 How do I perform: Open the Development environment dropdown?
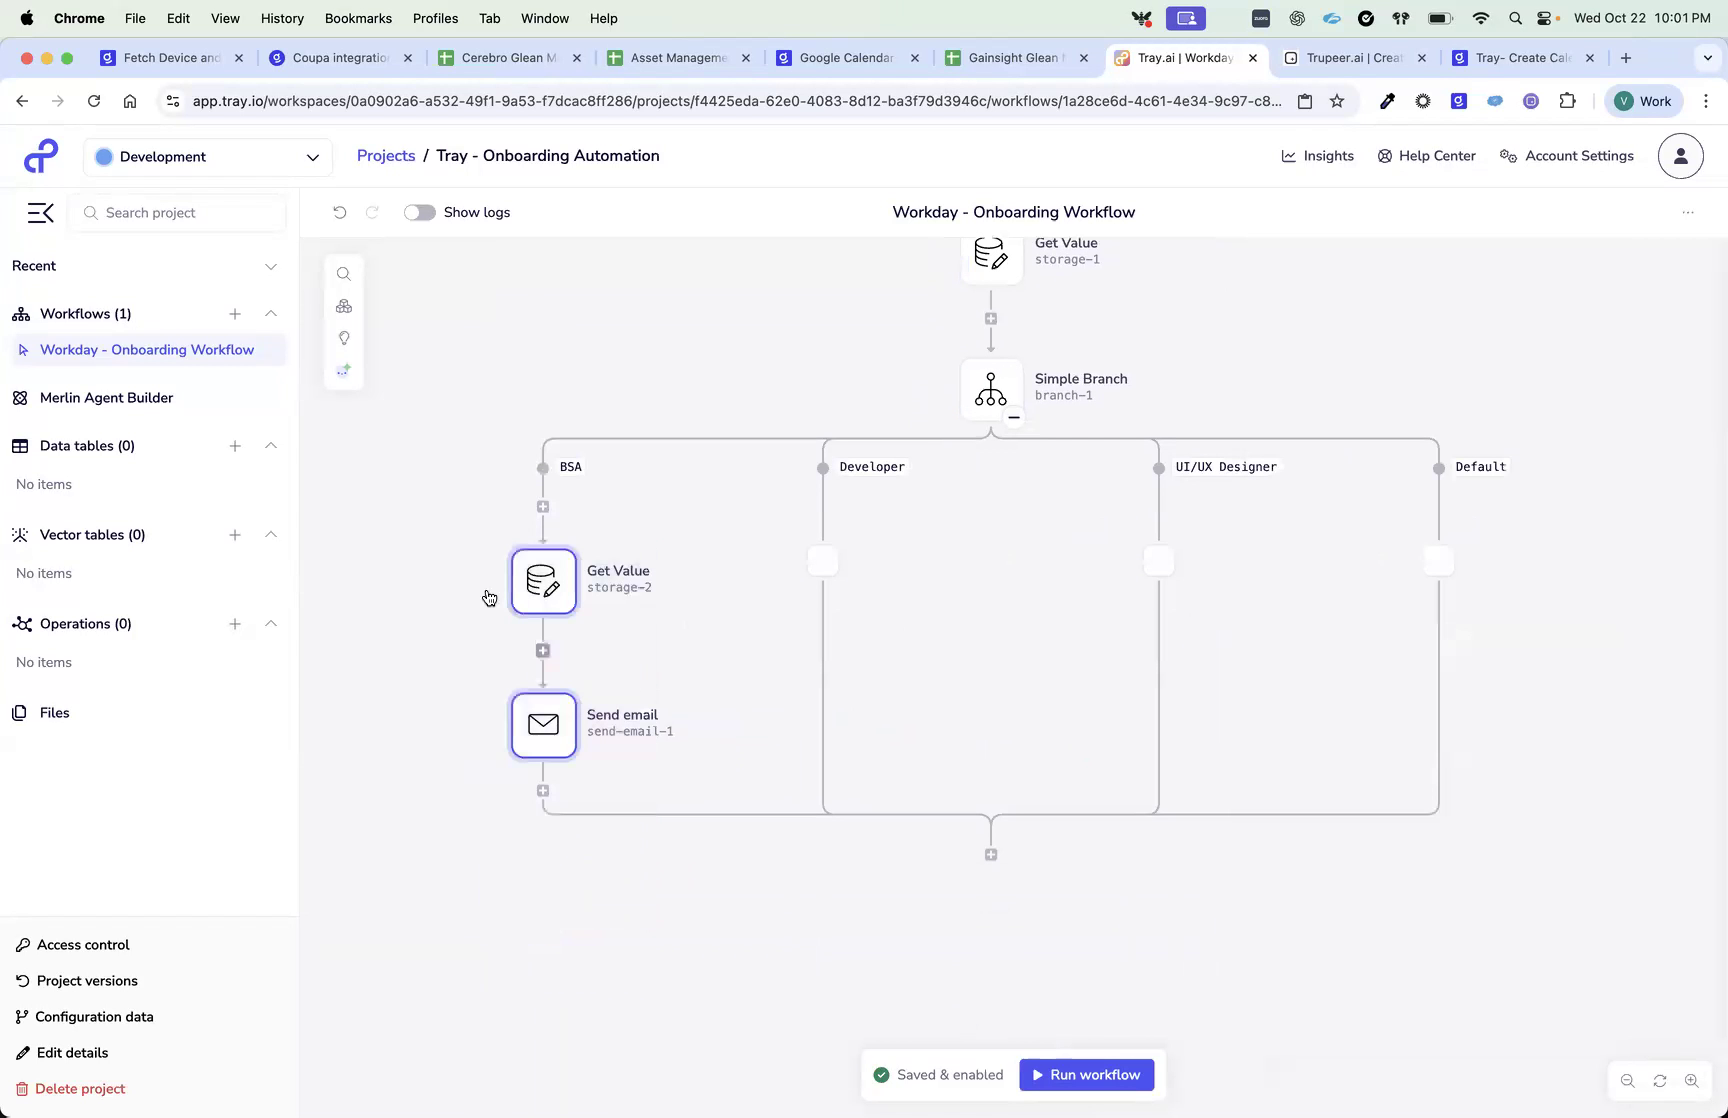207,156
